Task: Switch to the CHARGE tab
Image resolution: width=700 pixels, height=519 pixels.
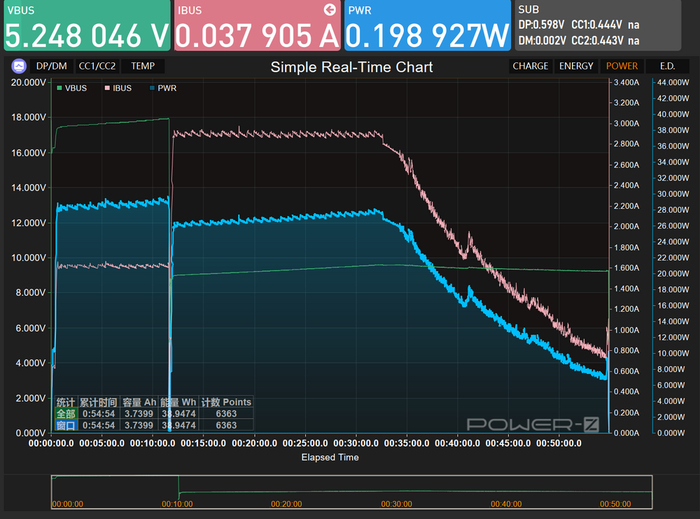Action: click(530, 66)
